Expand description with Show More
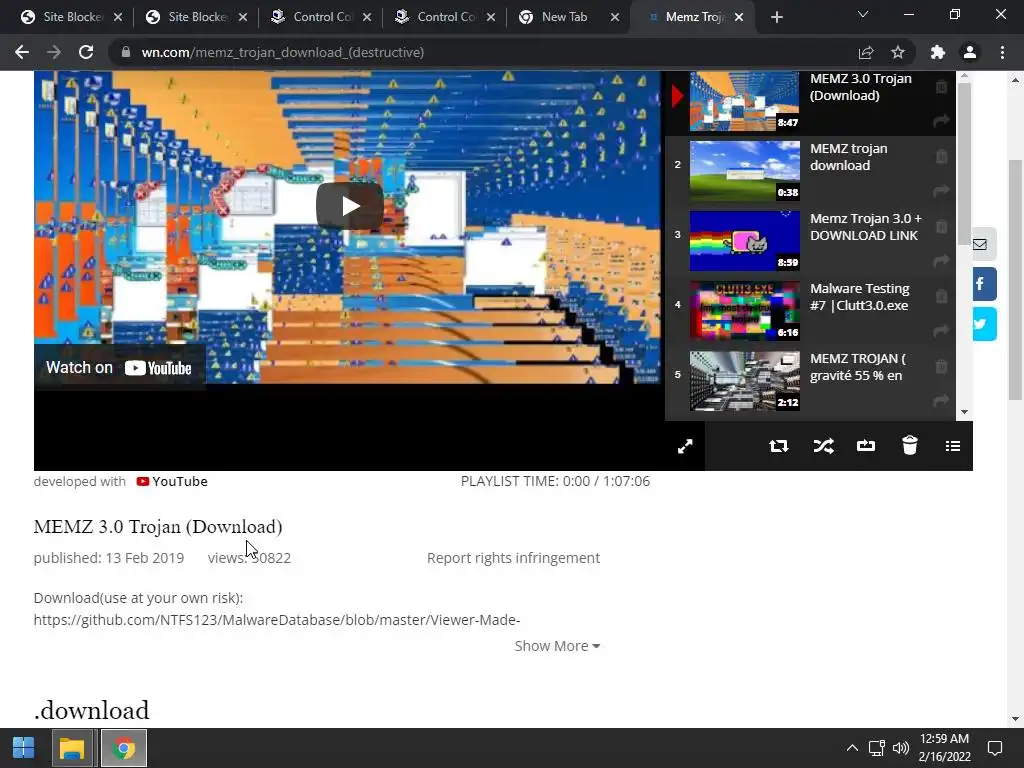The image size is (1024, 768). [x=557, y=646]
